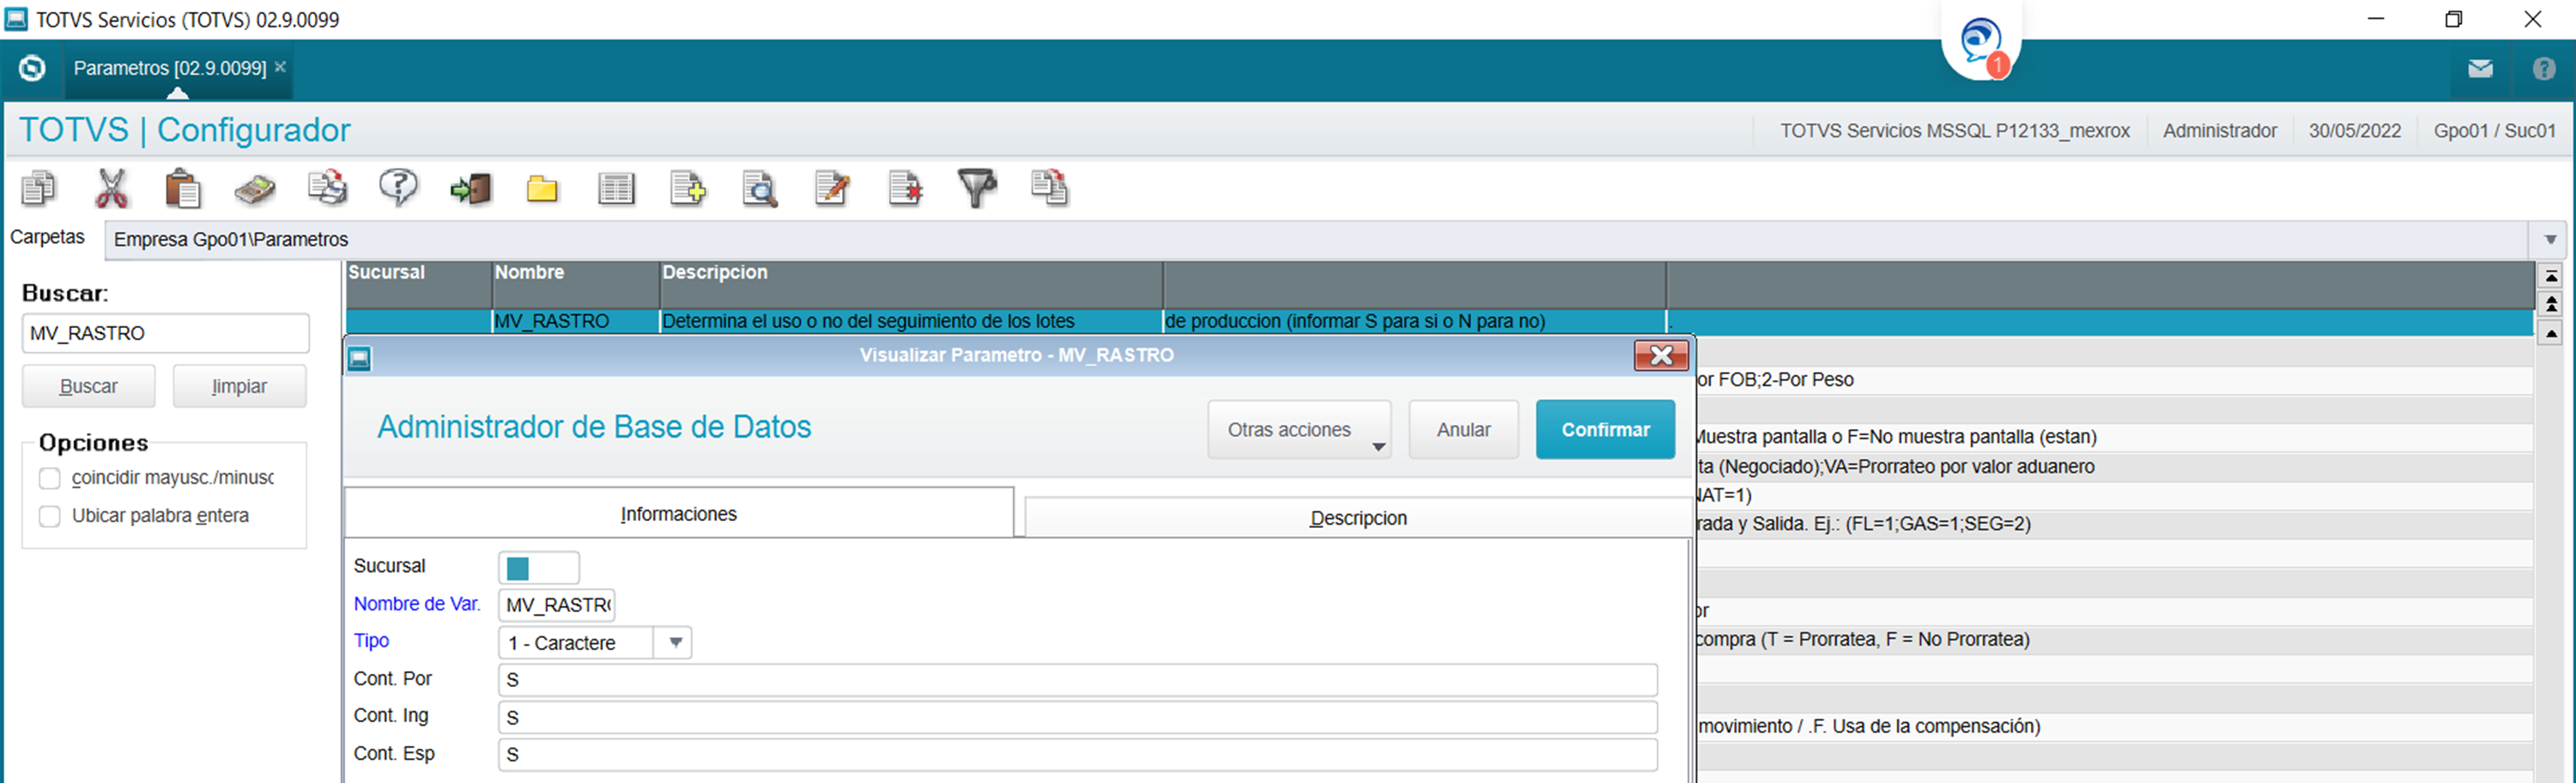Click the question mark help icon in header
This screenshot has width=2576, height=783.
2545,69
